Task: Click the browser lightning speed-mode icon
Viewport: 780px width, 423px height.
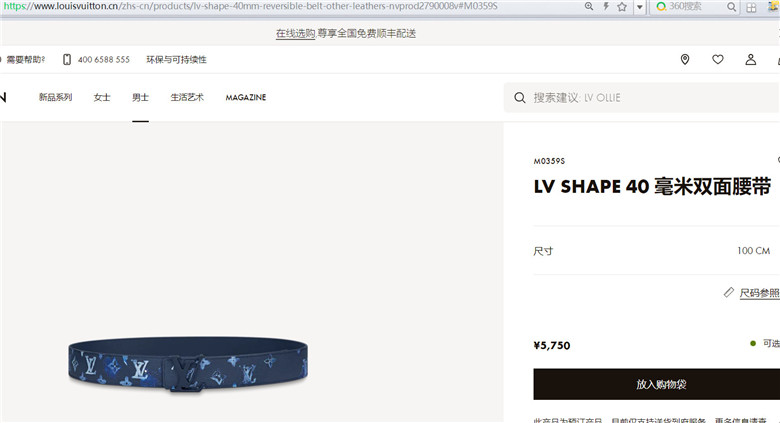Action: (x=606, y=6)
